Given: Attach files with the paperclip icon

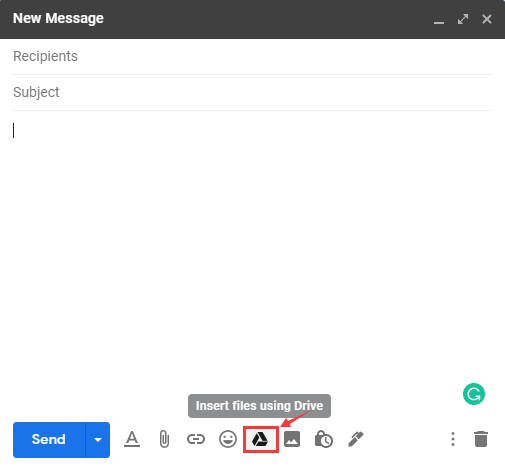Looking at the screenshot, I should click(x=164, y=439).
